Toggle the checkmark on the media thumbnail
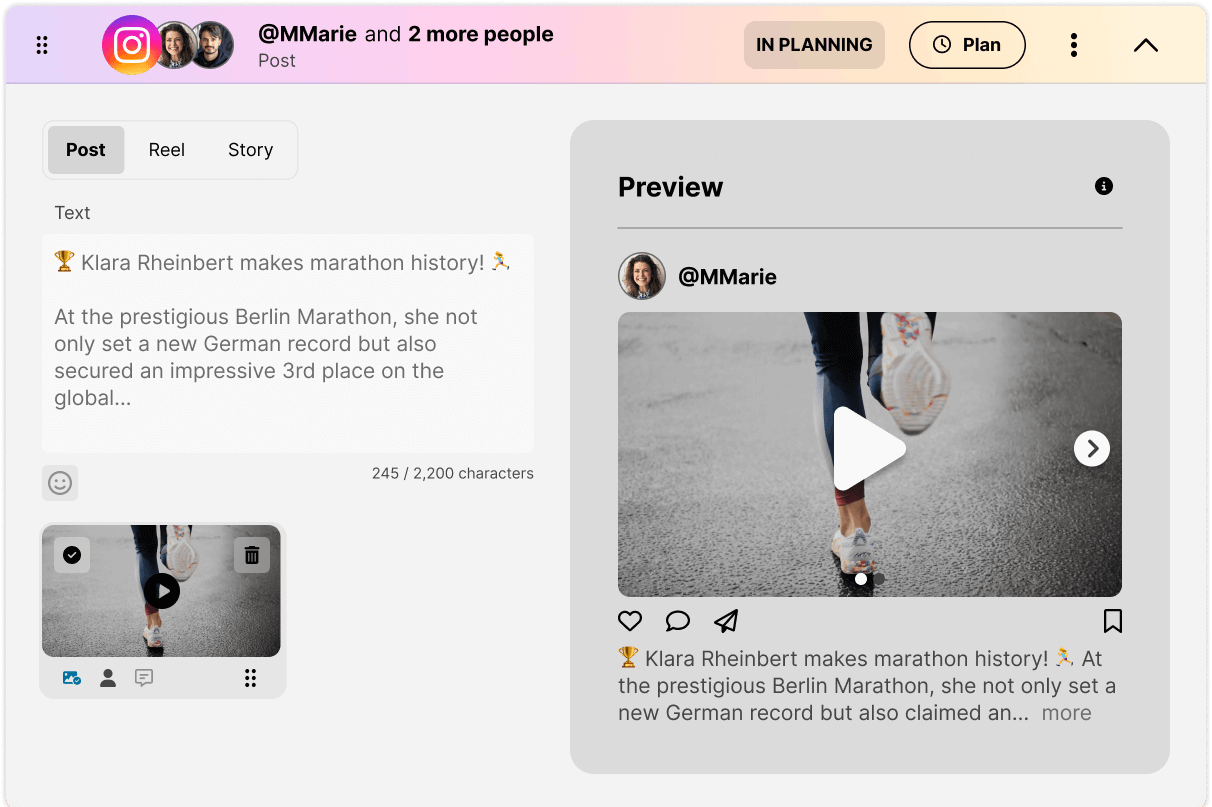This screenshot has height=807, width=1212. coord(72,555)
